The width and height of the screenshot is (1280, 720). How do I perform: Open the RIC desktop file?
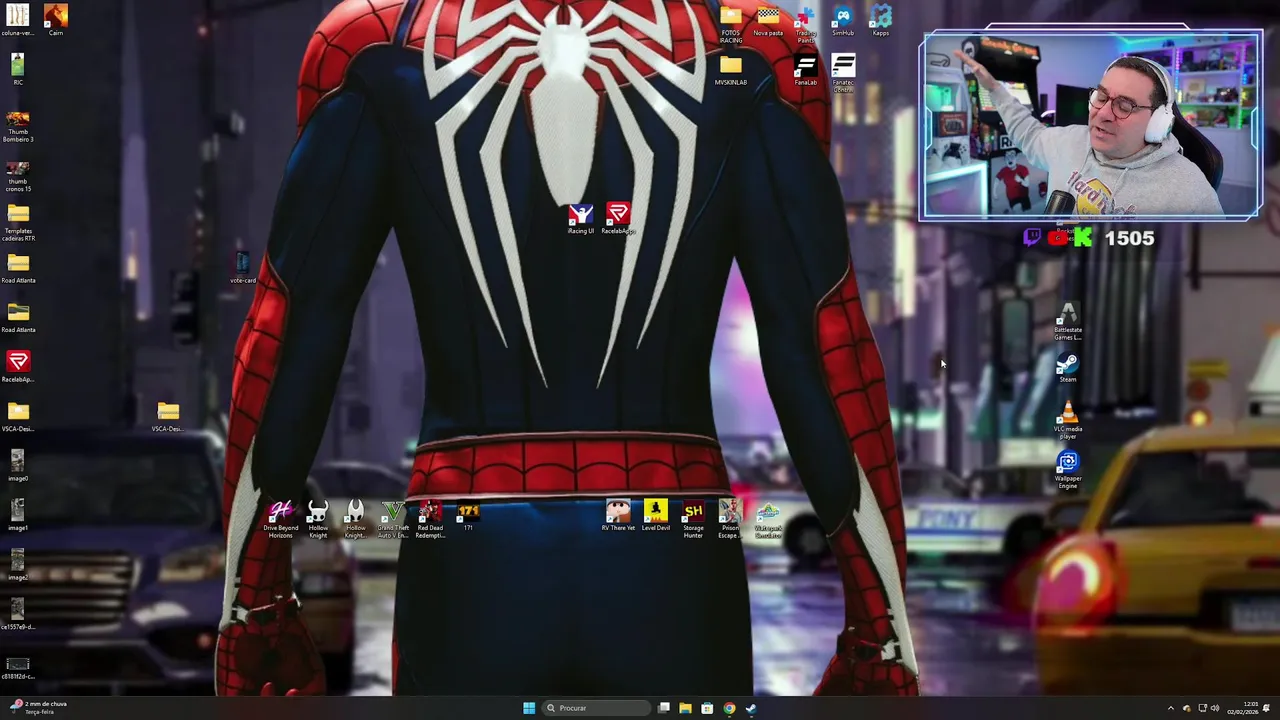click(17, 69)
